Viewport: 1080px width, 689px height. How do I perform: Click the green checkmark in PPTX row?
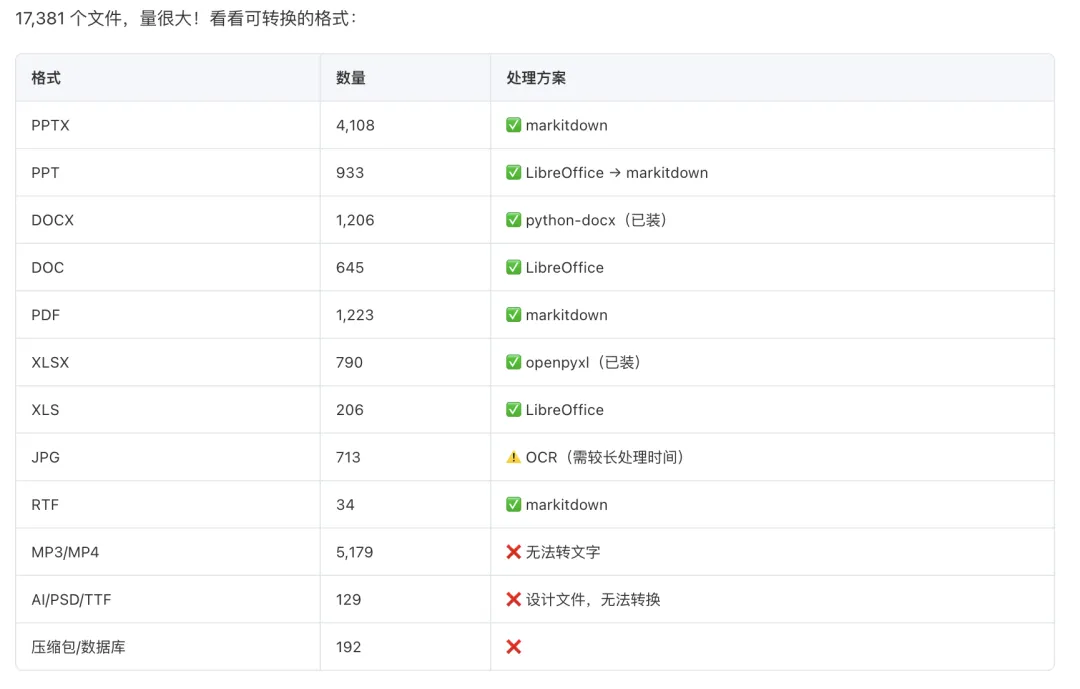pos(513,125)
